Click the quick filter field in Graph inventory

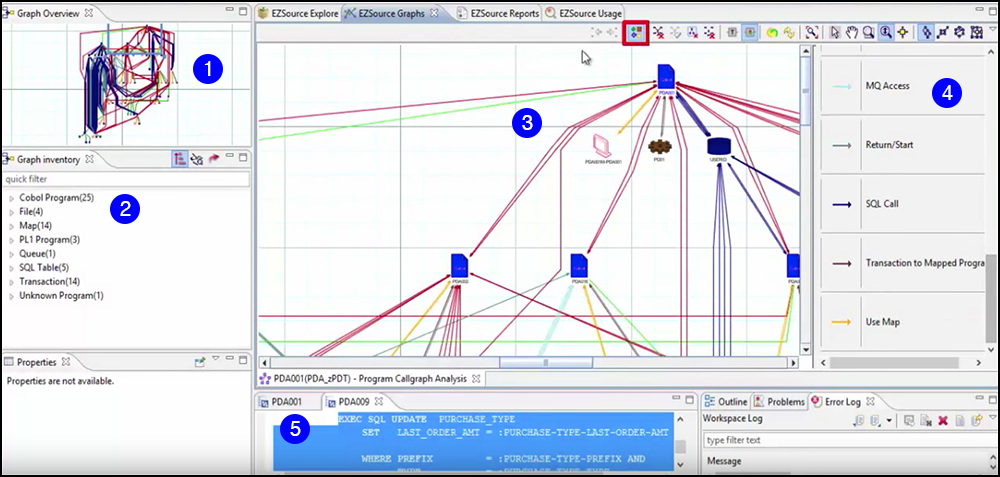click(x=126, y=180)
